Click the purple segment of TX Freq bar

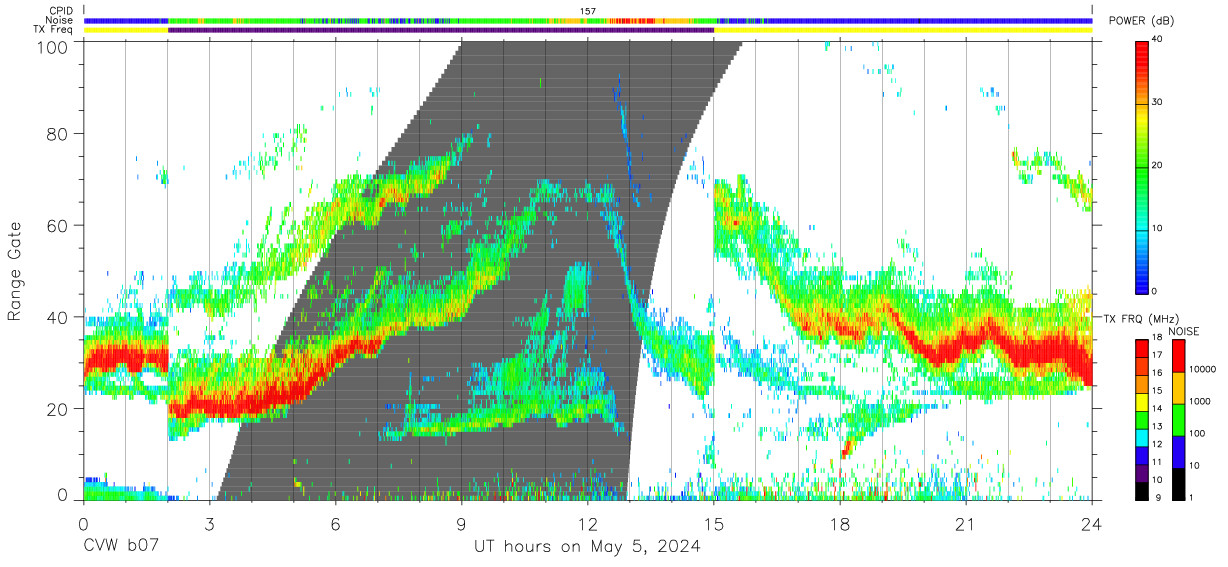click(x=441, y=30)
